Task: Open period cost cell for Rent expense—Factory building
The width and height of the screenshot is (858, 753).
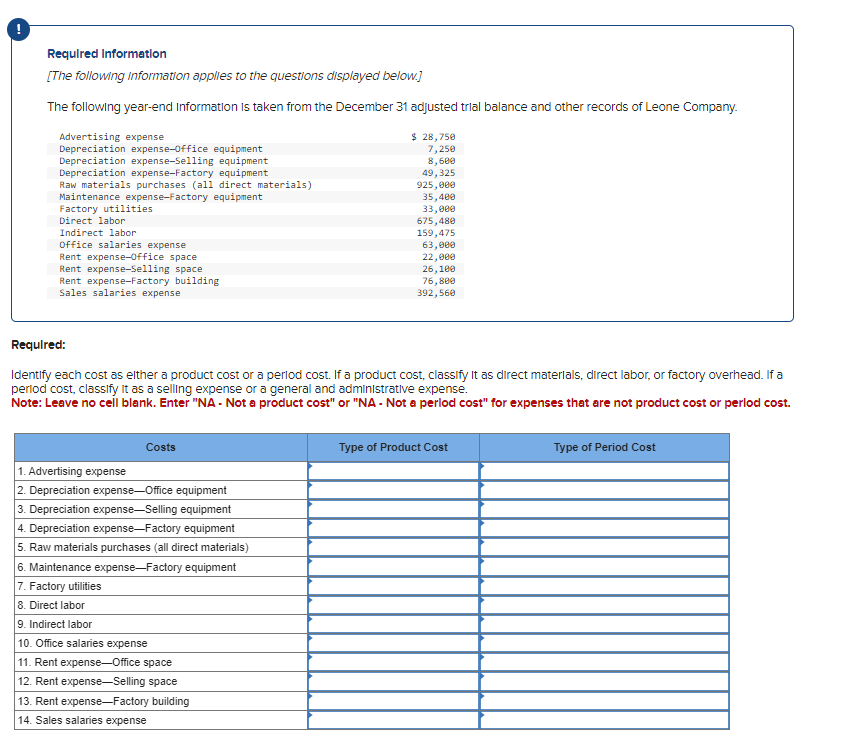Action: click(604, 701)
